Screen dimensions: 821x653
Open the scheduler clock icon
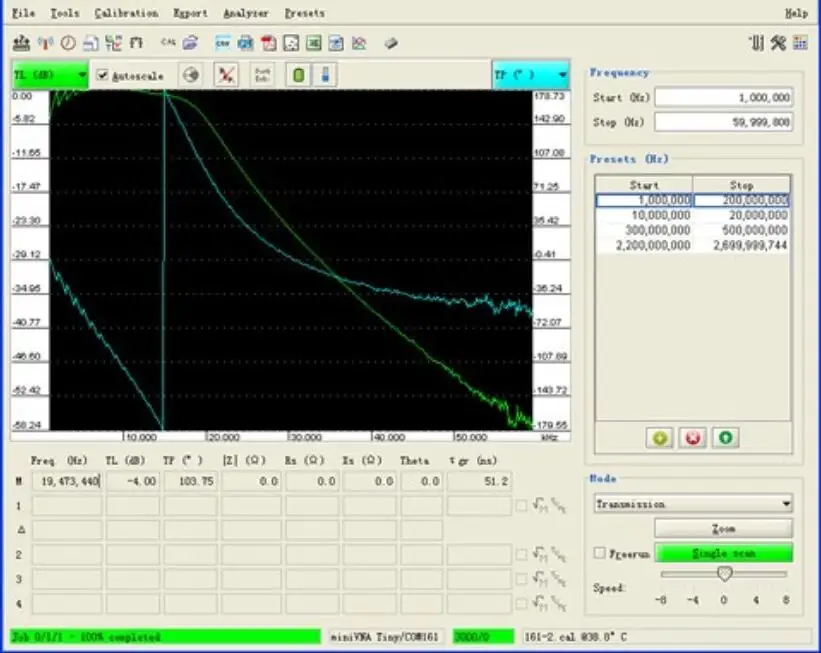point(68,43)
